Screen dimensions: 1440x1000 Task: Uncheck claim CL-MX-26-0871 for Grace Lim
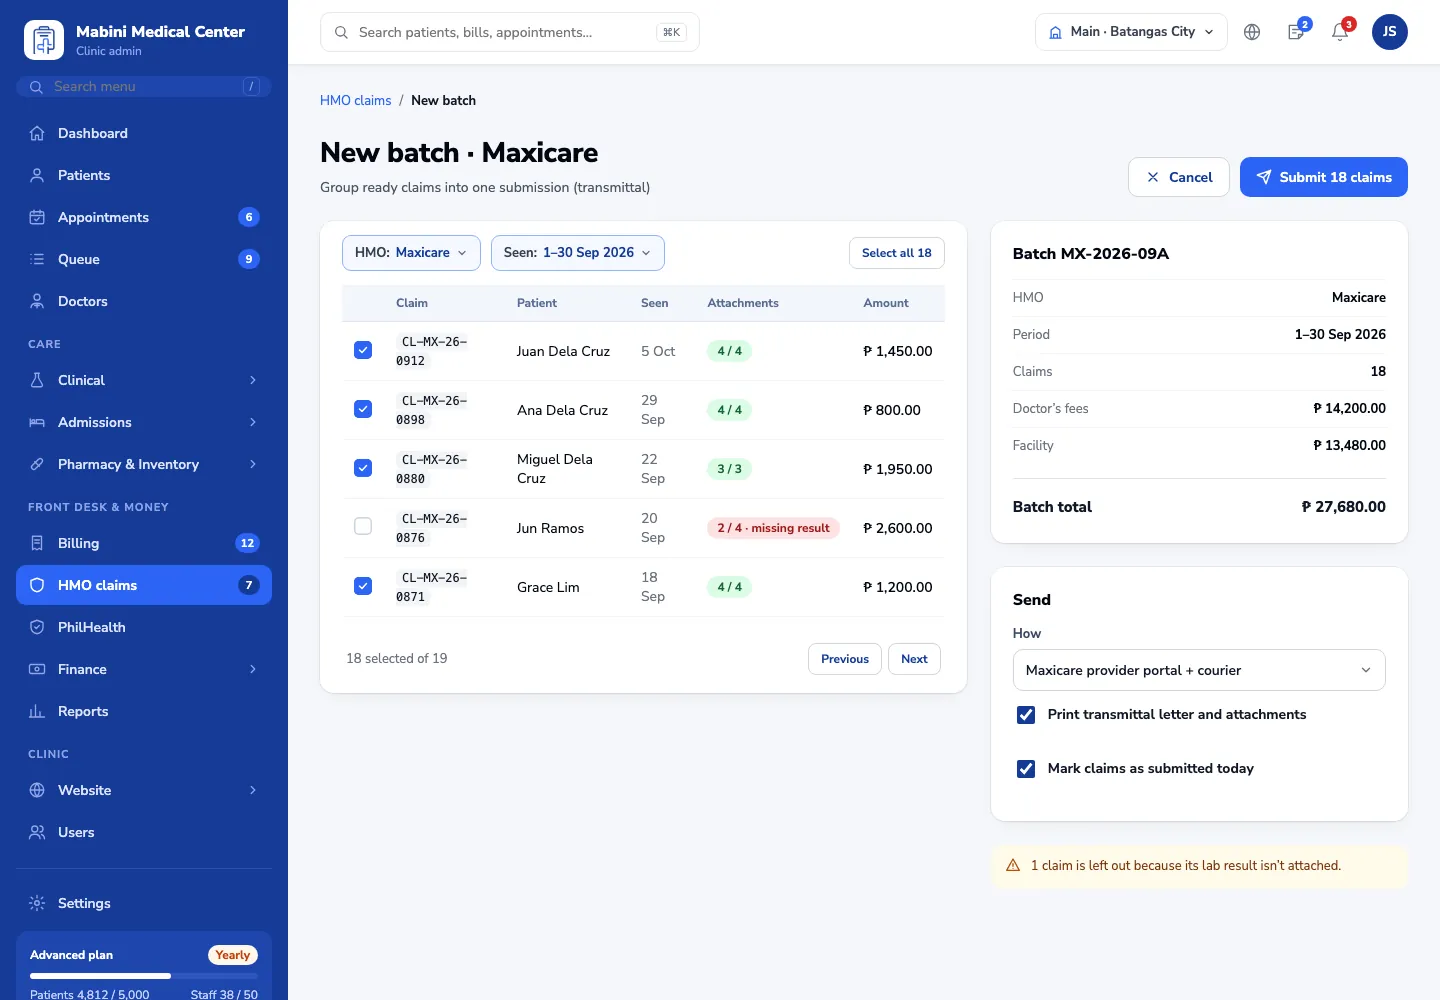[363, 586]
